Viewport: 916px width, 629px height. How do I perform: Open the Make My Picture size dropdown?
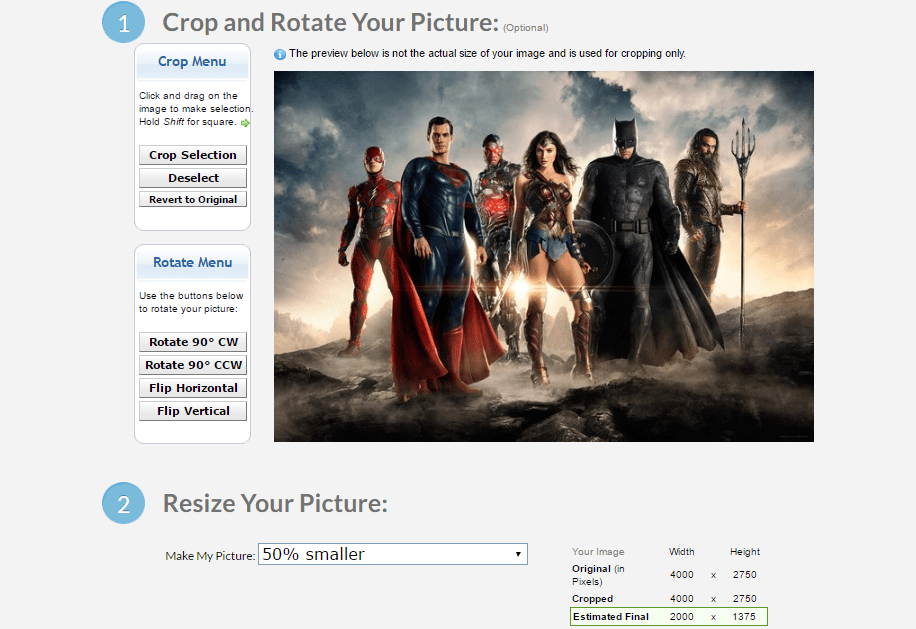tap(393, 554)
